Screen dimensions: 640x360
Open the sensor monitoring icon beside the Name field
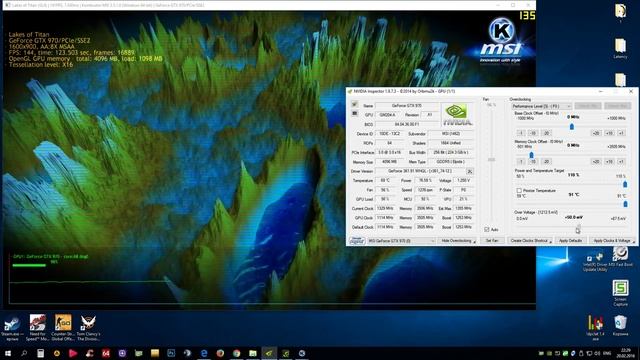pos(354,104)
